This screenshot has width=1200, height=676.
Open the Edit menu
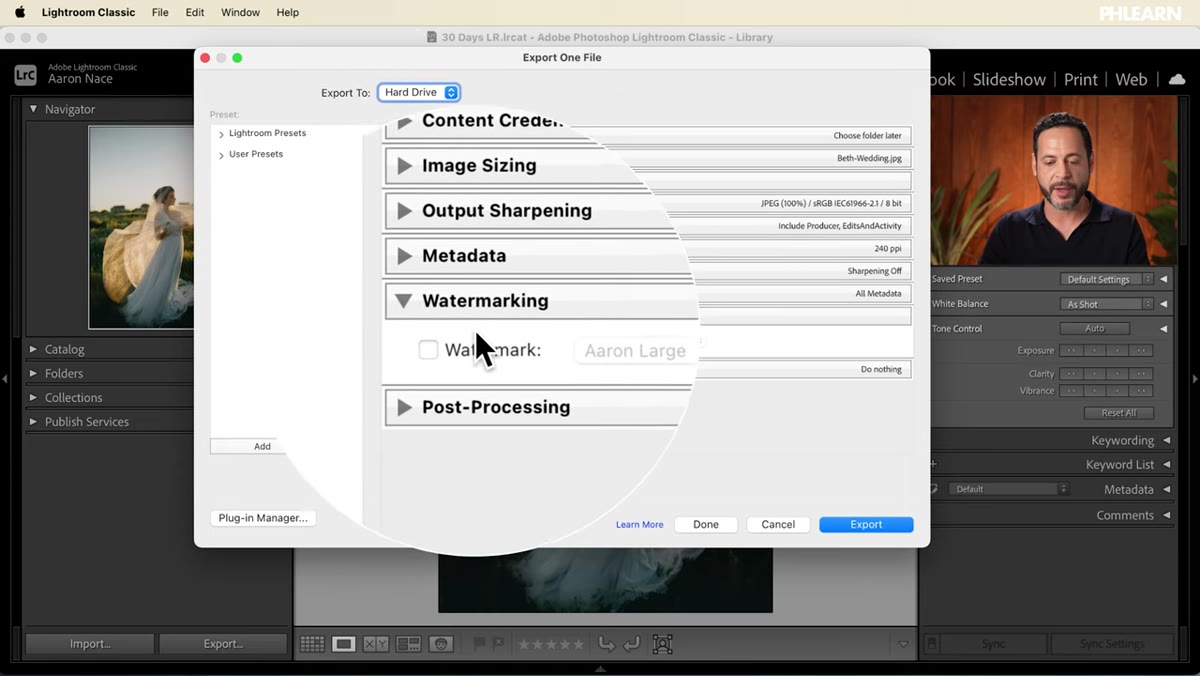195,12
